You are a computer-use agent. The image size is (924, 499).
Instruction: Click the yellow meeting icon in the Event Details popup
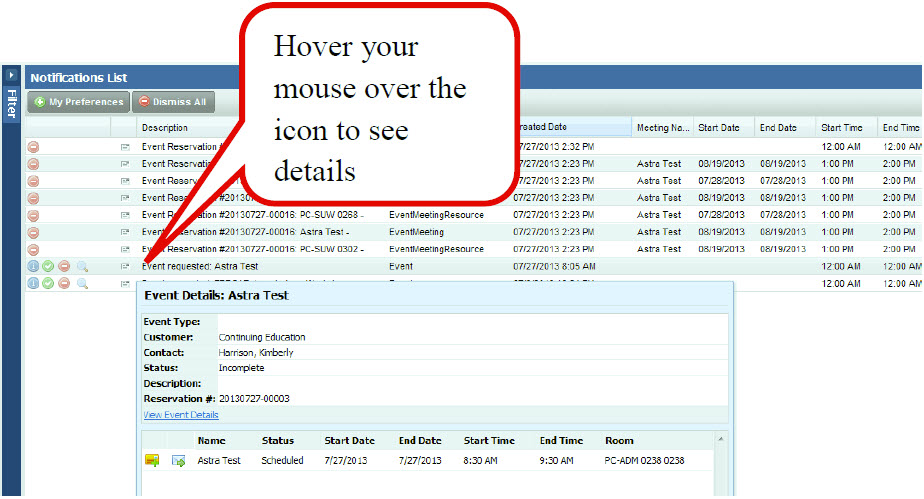tap(152, 460)
